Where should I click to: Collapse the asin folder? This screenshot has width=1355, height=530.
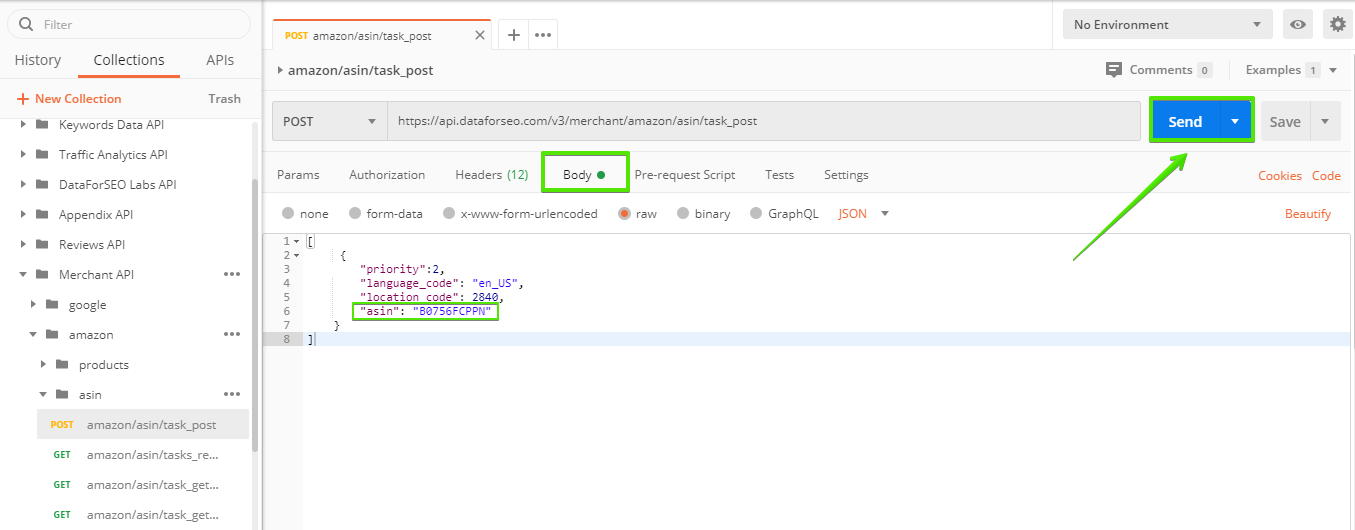pyautogui.click(x=44, y=394)
